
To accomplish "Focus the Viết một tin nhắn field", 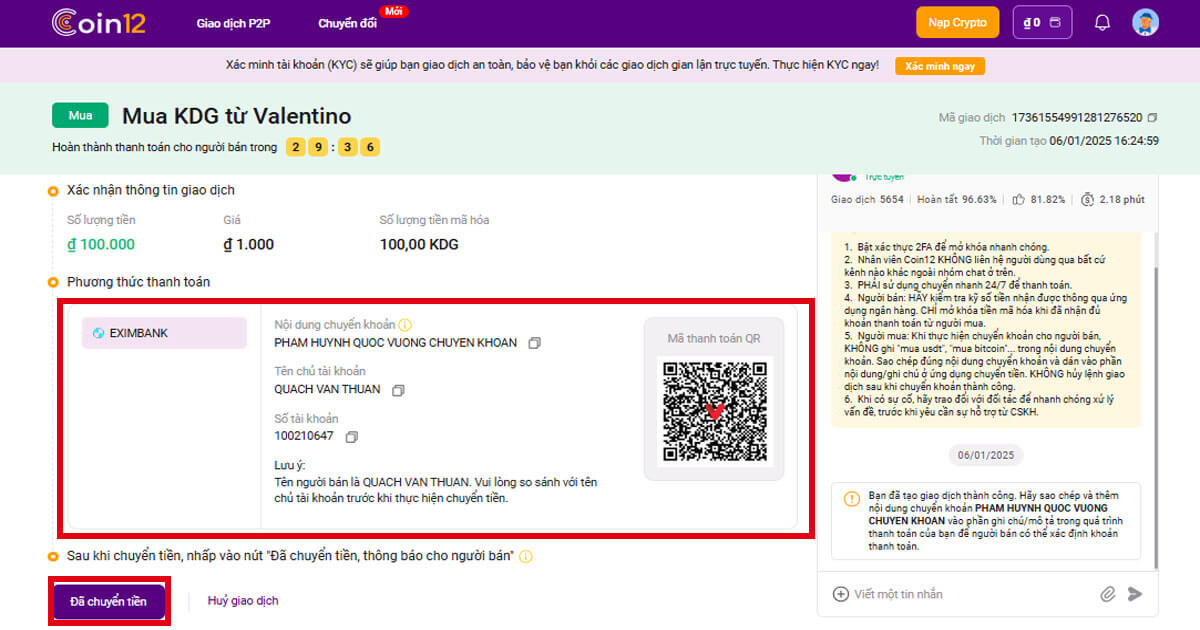I will [960, 594].
